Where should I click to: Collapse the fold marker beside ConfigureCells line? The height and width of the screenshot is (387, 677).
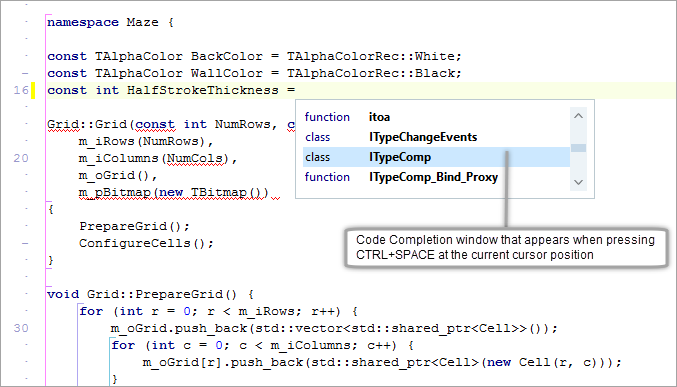(25, 243)
